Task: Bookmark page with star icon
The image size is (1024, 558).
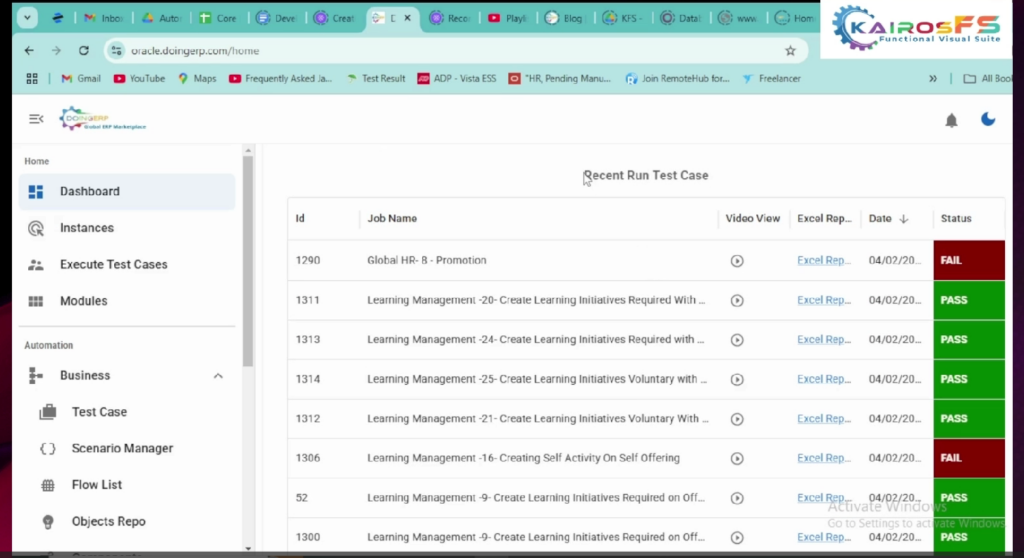Action: tap(790, 50)
